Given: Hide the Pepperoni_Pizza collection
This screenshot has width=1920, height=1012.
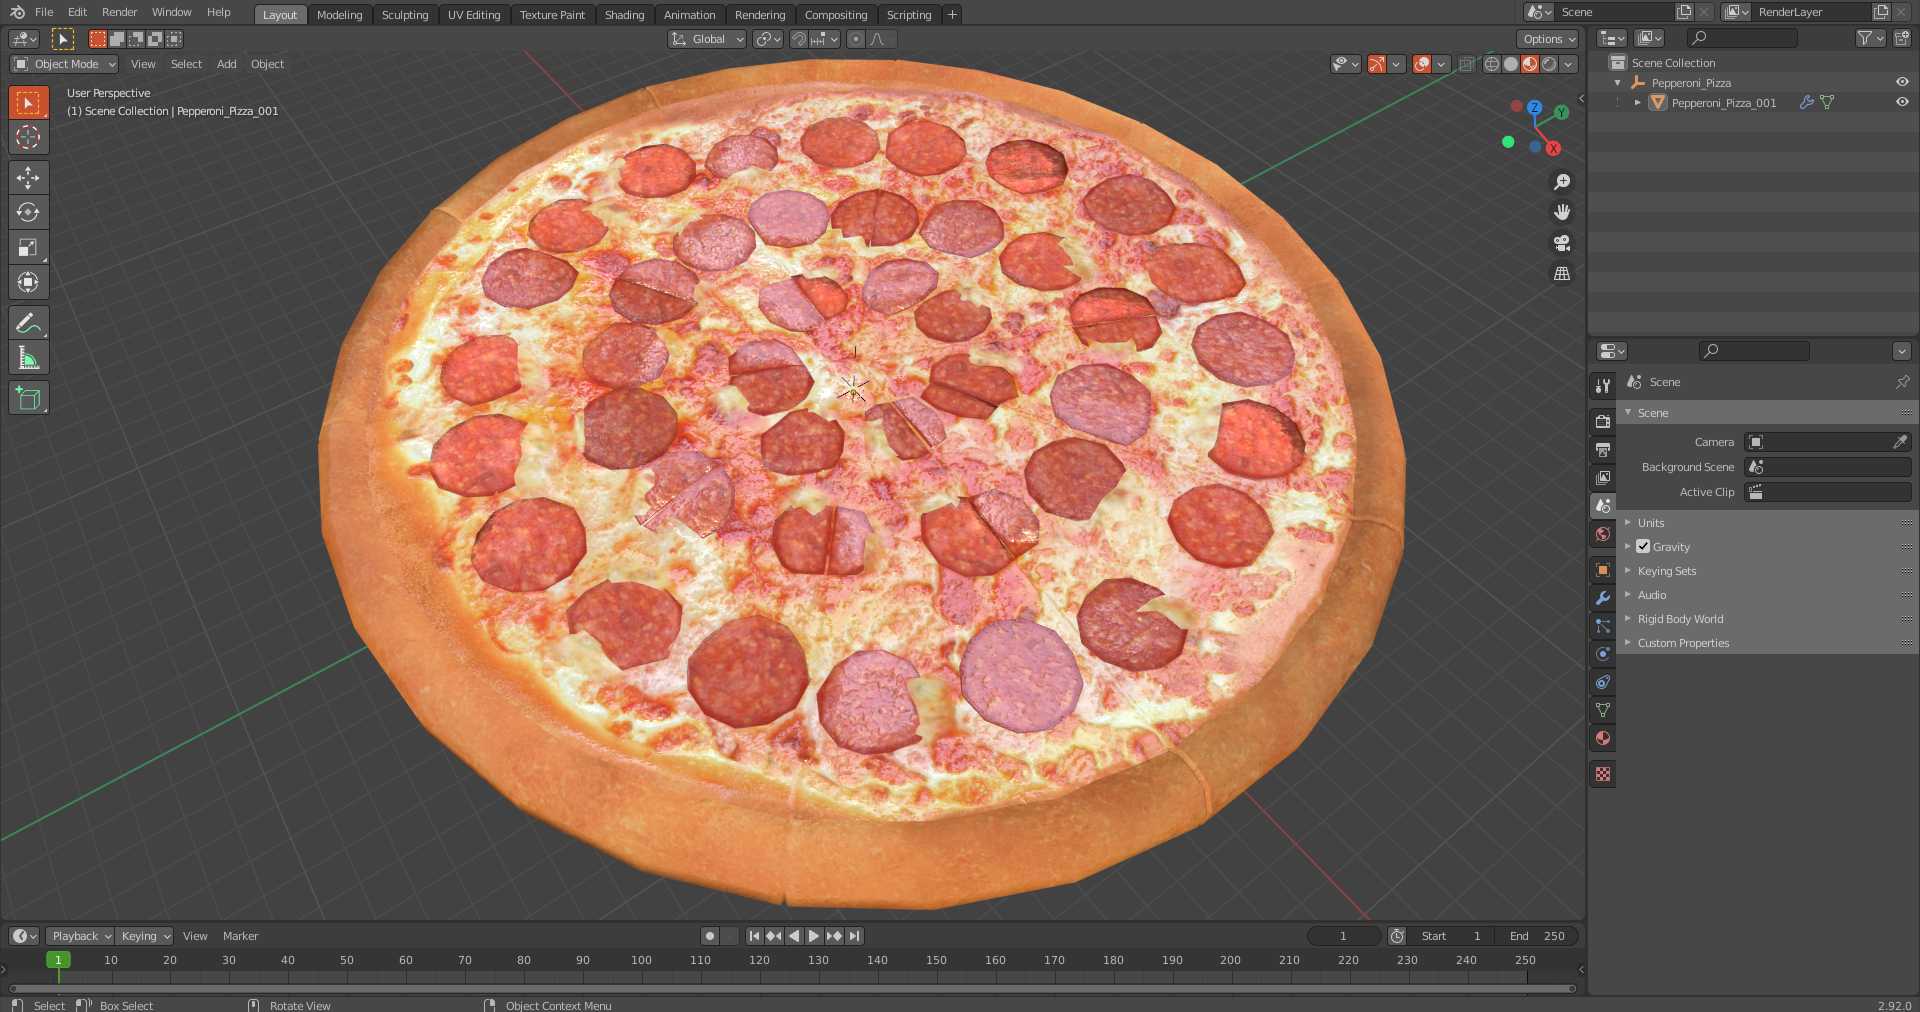Looking at the screenshot, I should click(x=1902, y=82).
